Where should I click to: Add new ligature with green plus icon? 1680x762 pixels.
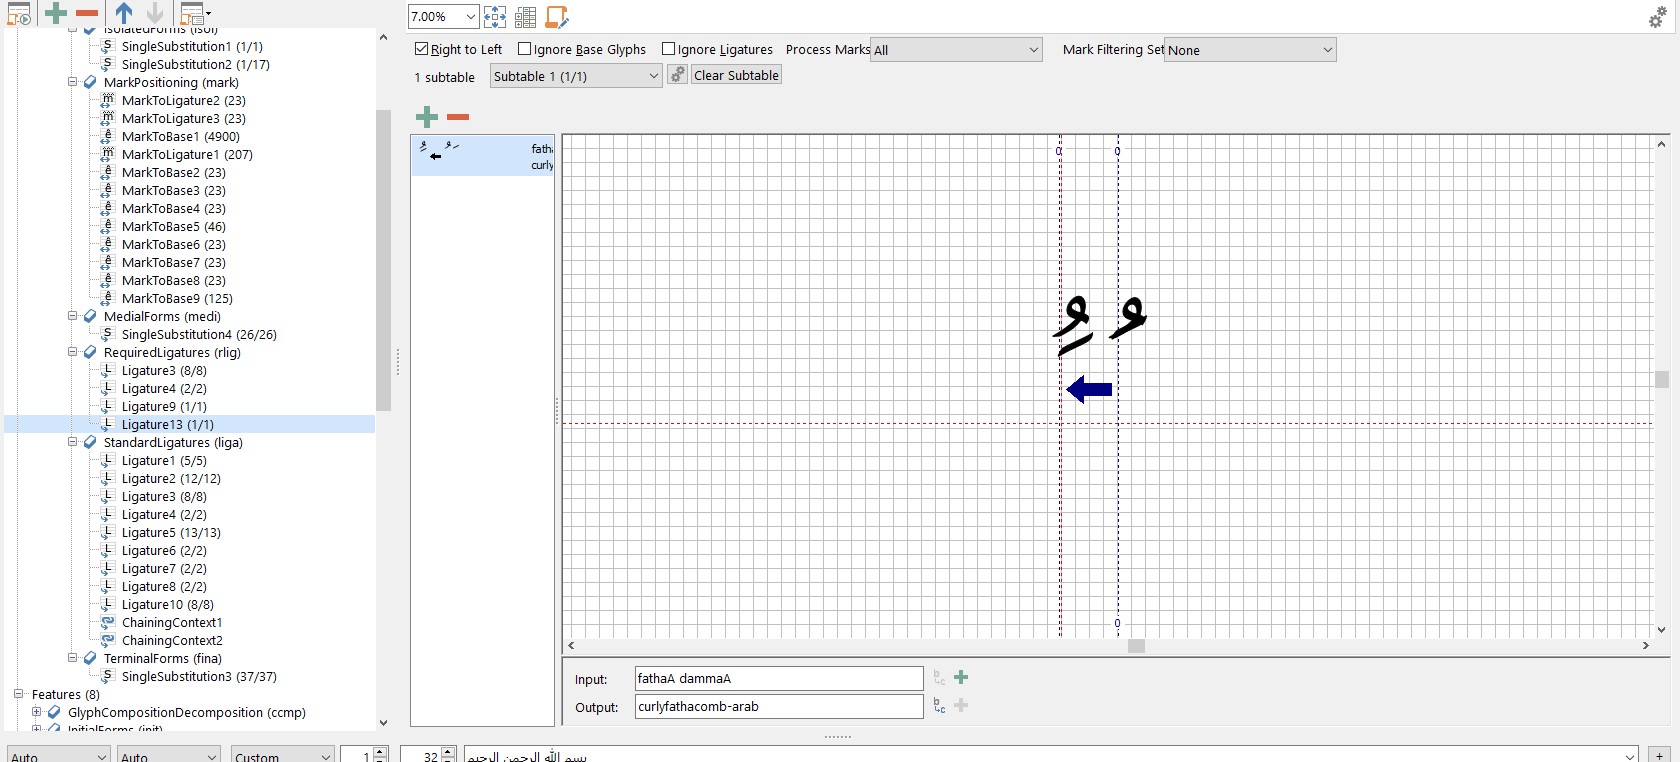[x=427, y=117]
